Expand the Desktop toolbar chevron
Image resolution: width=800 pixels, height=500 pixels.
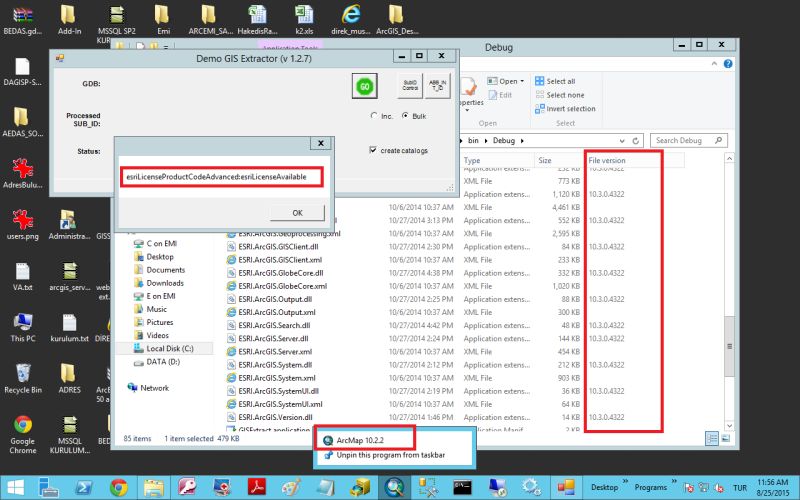point(625,482)
